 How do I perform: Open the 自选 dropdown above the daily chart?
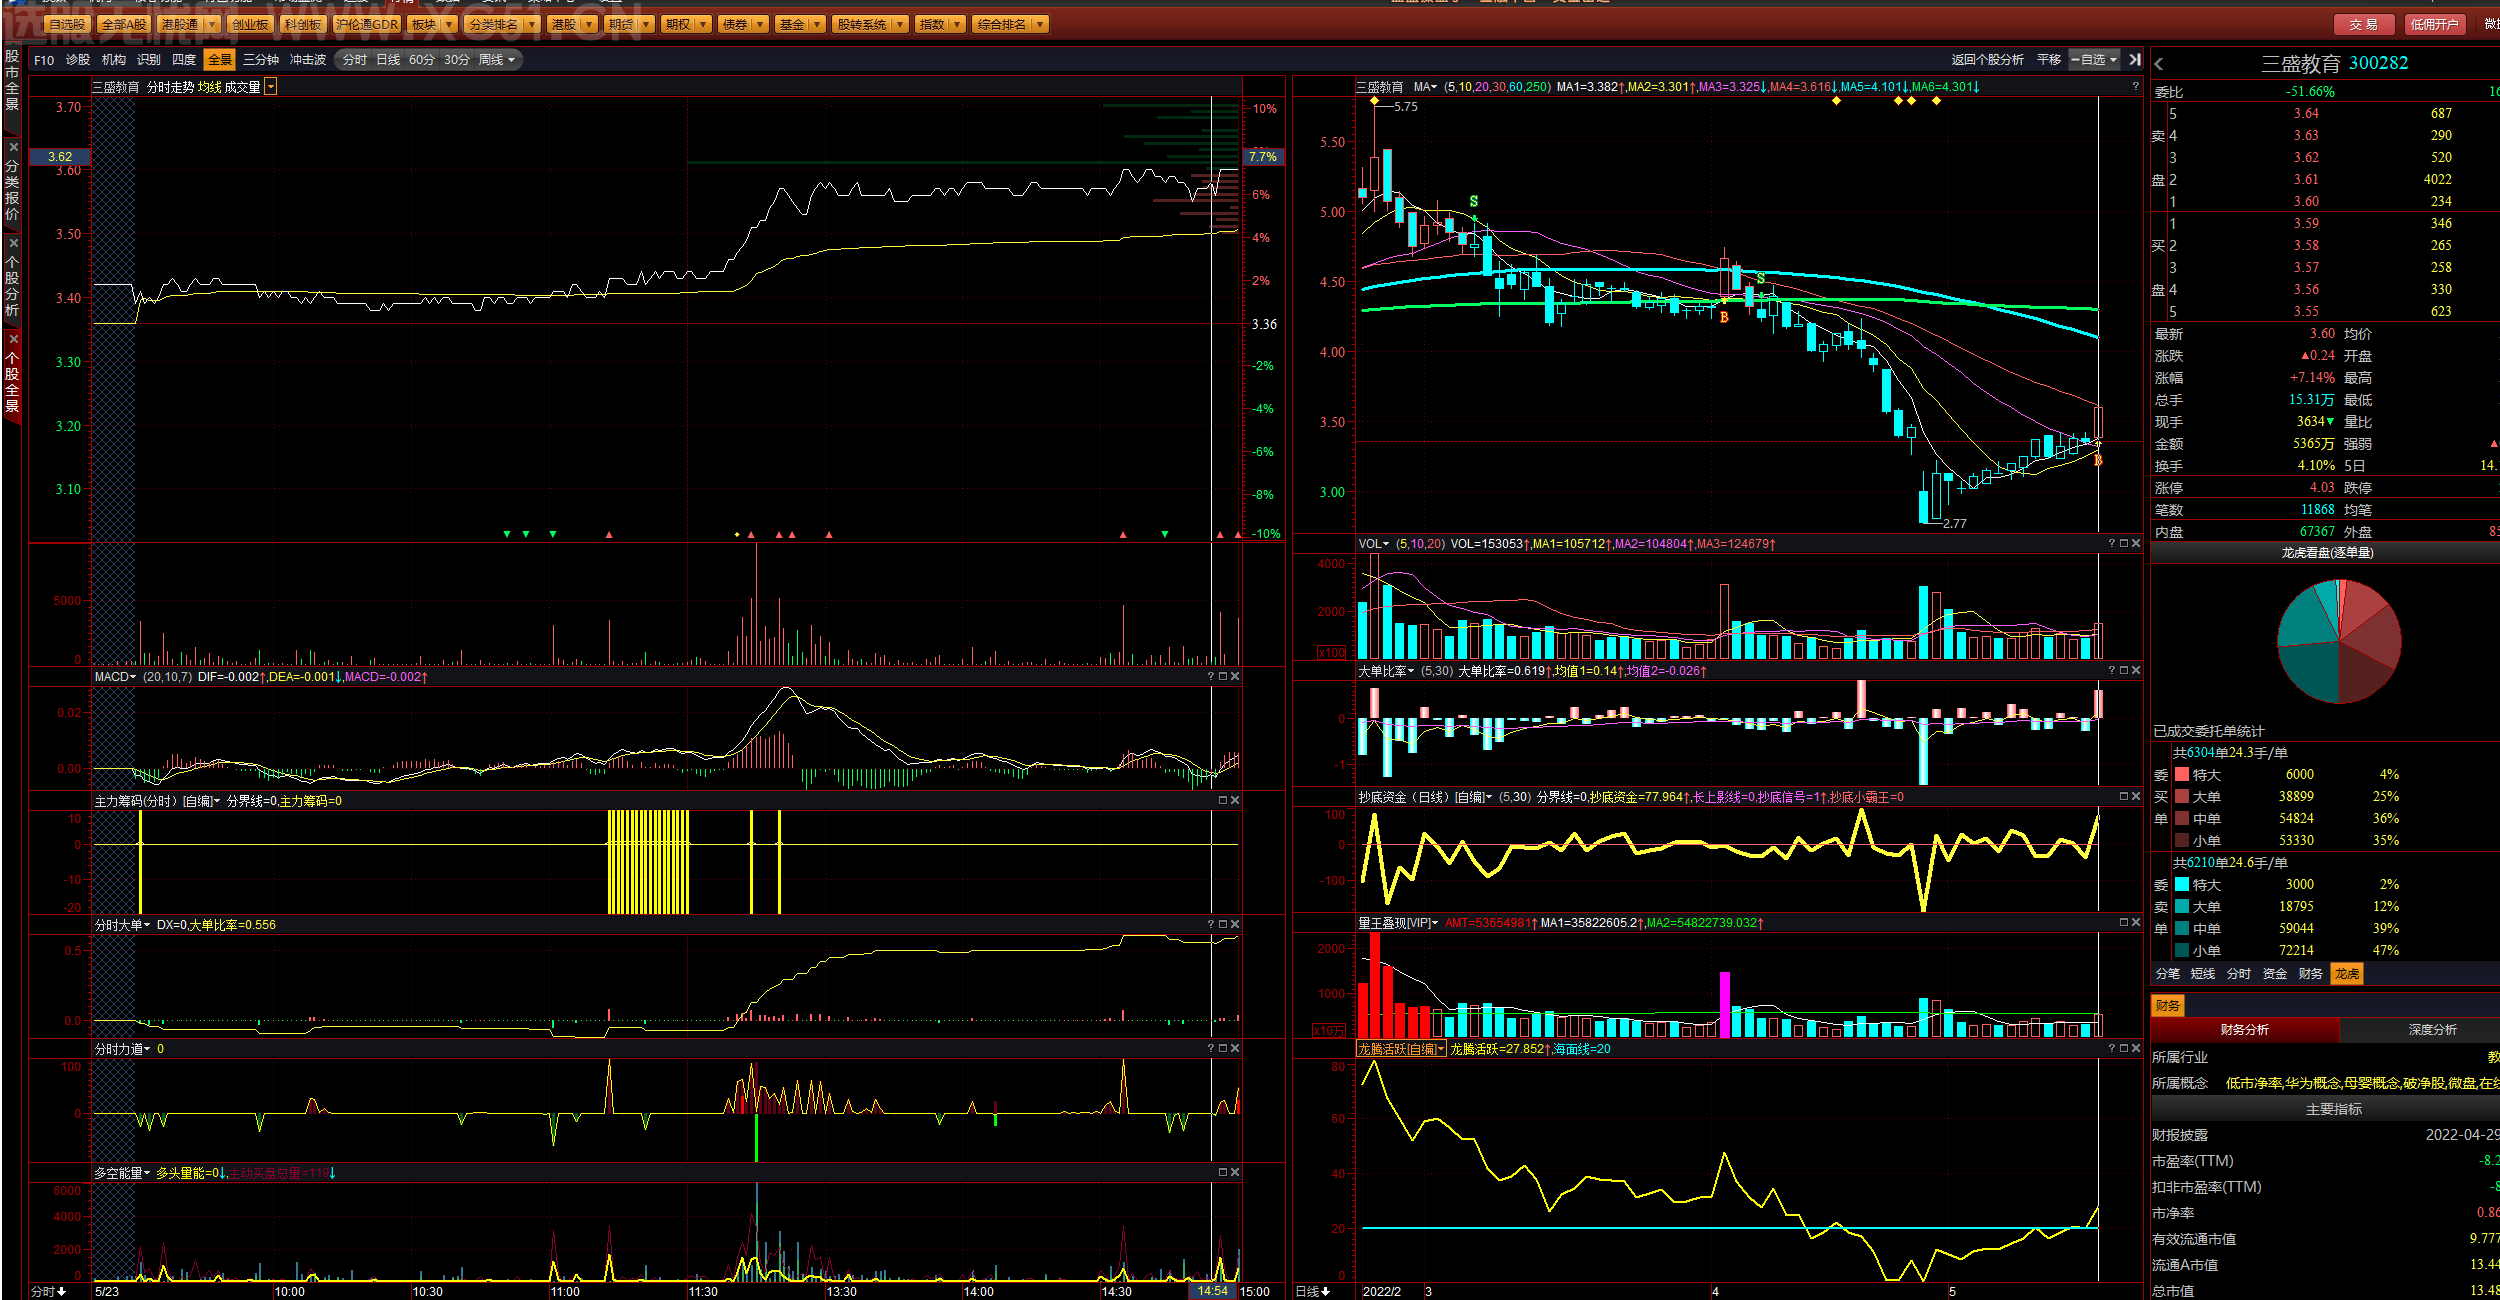2095,60
